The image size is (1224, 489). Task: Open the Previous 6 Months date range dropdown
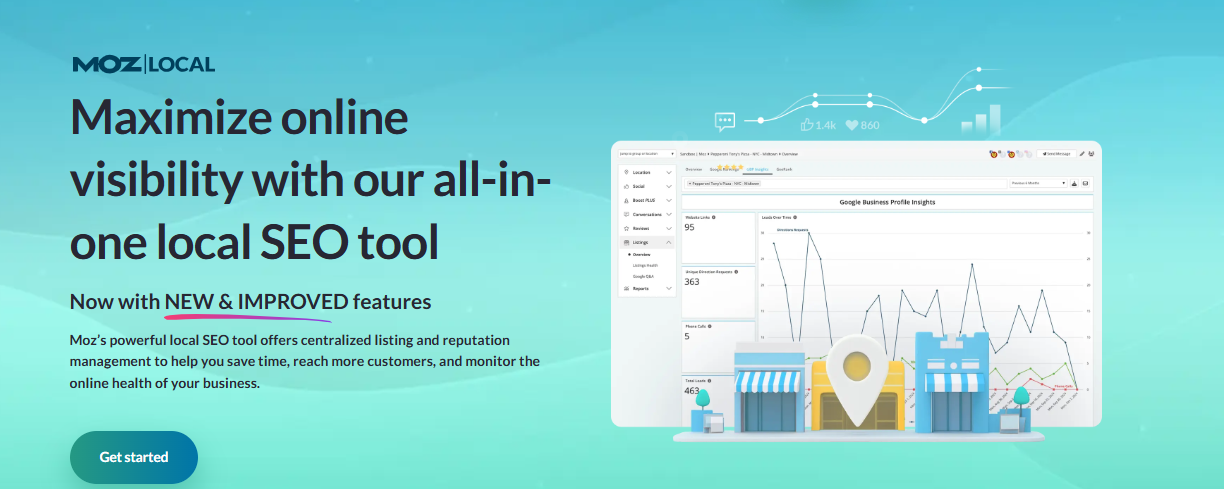(1038, 183)
